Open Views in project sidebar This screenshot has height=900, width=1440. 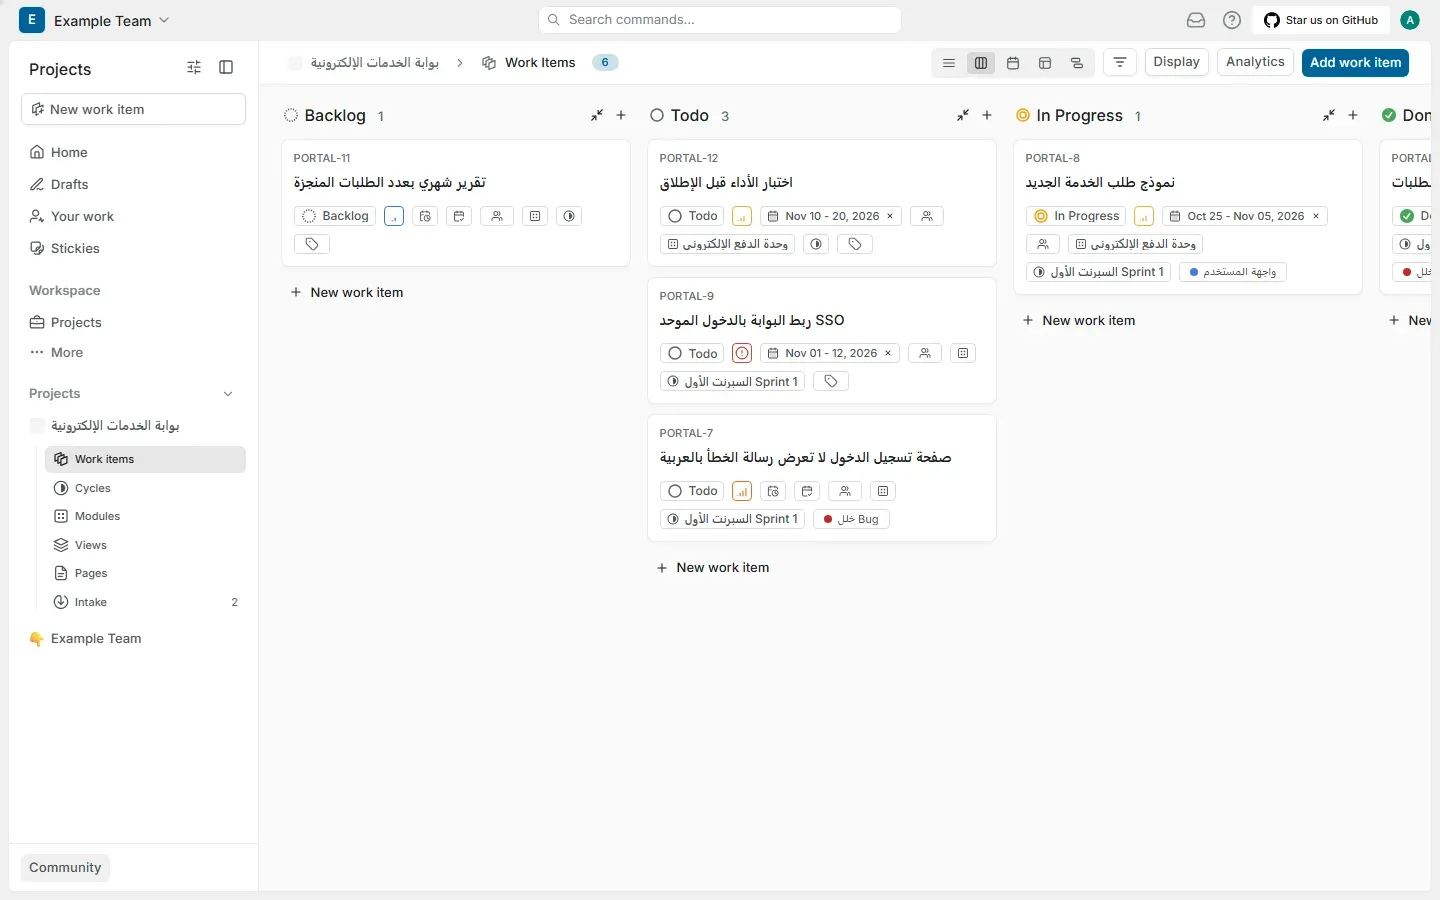pos(145,545)
